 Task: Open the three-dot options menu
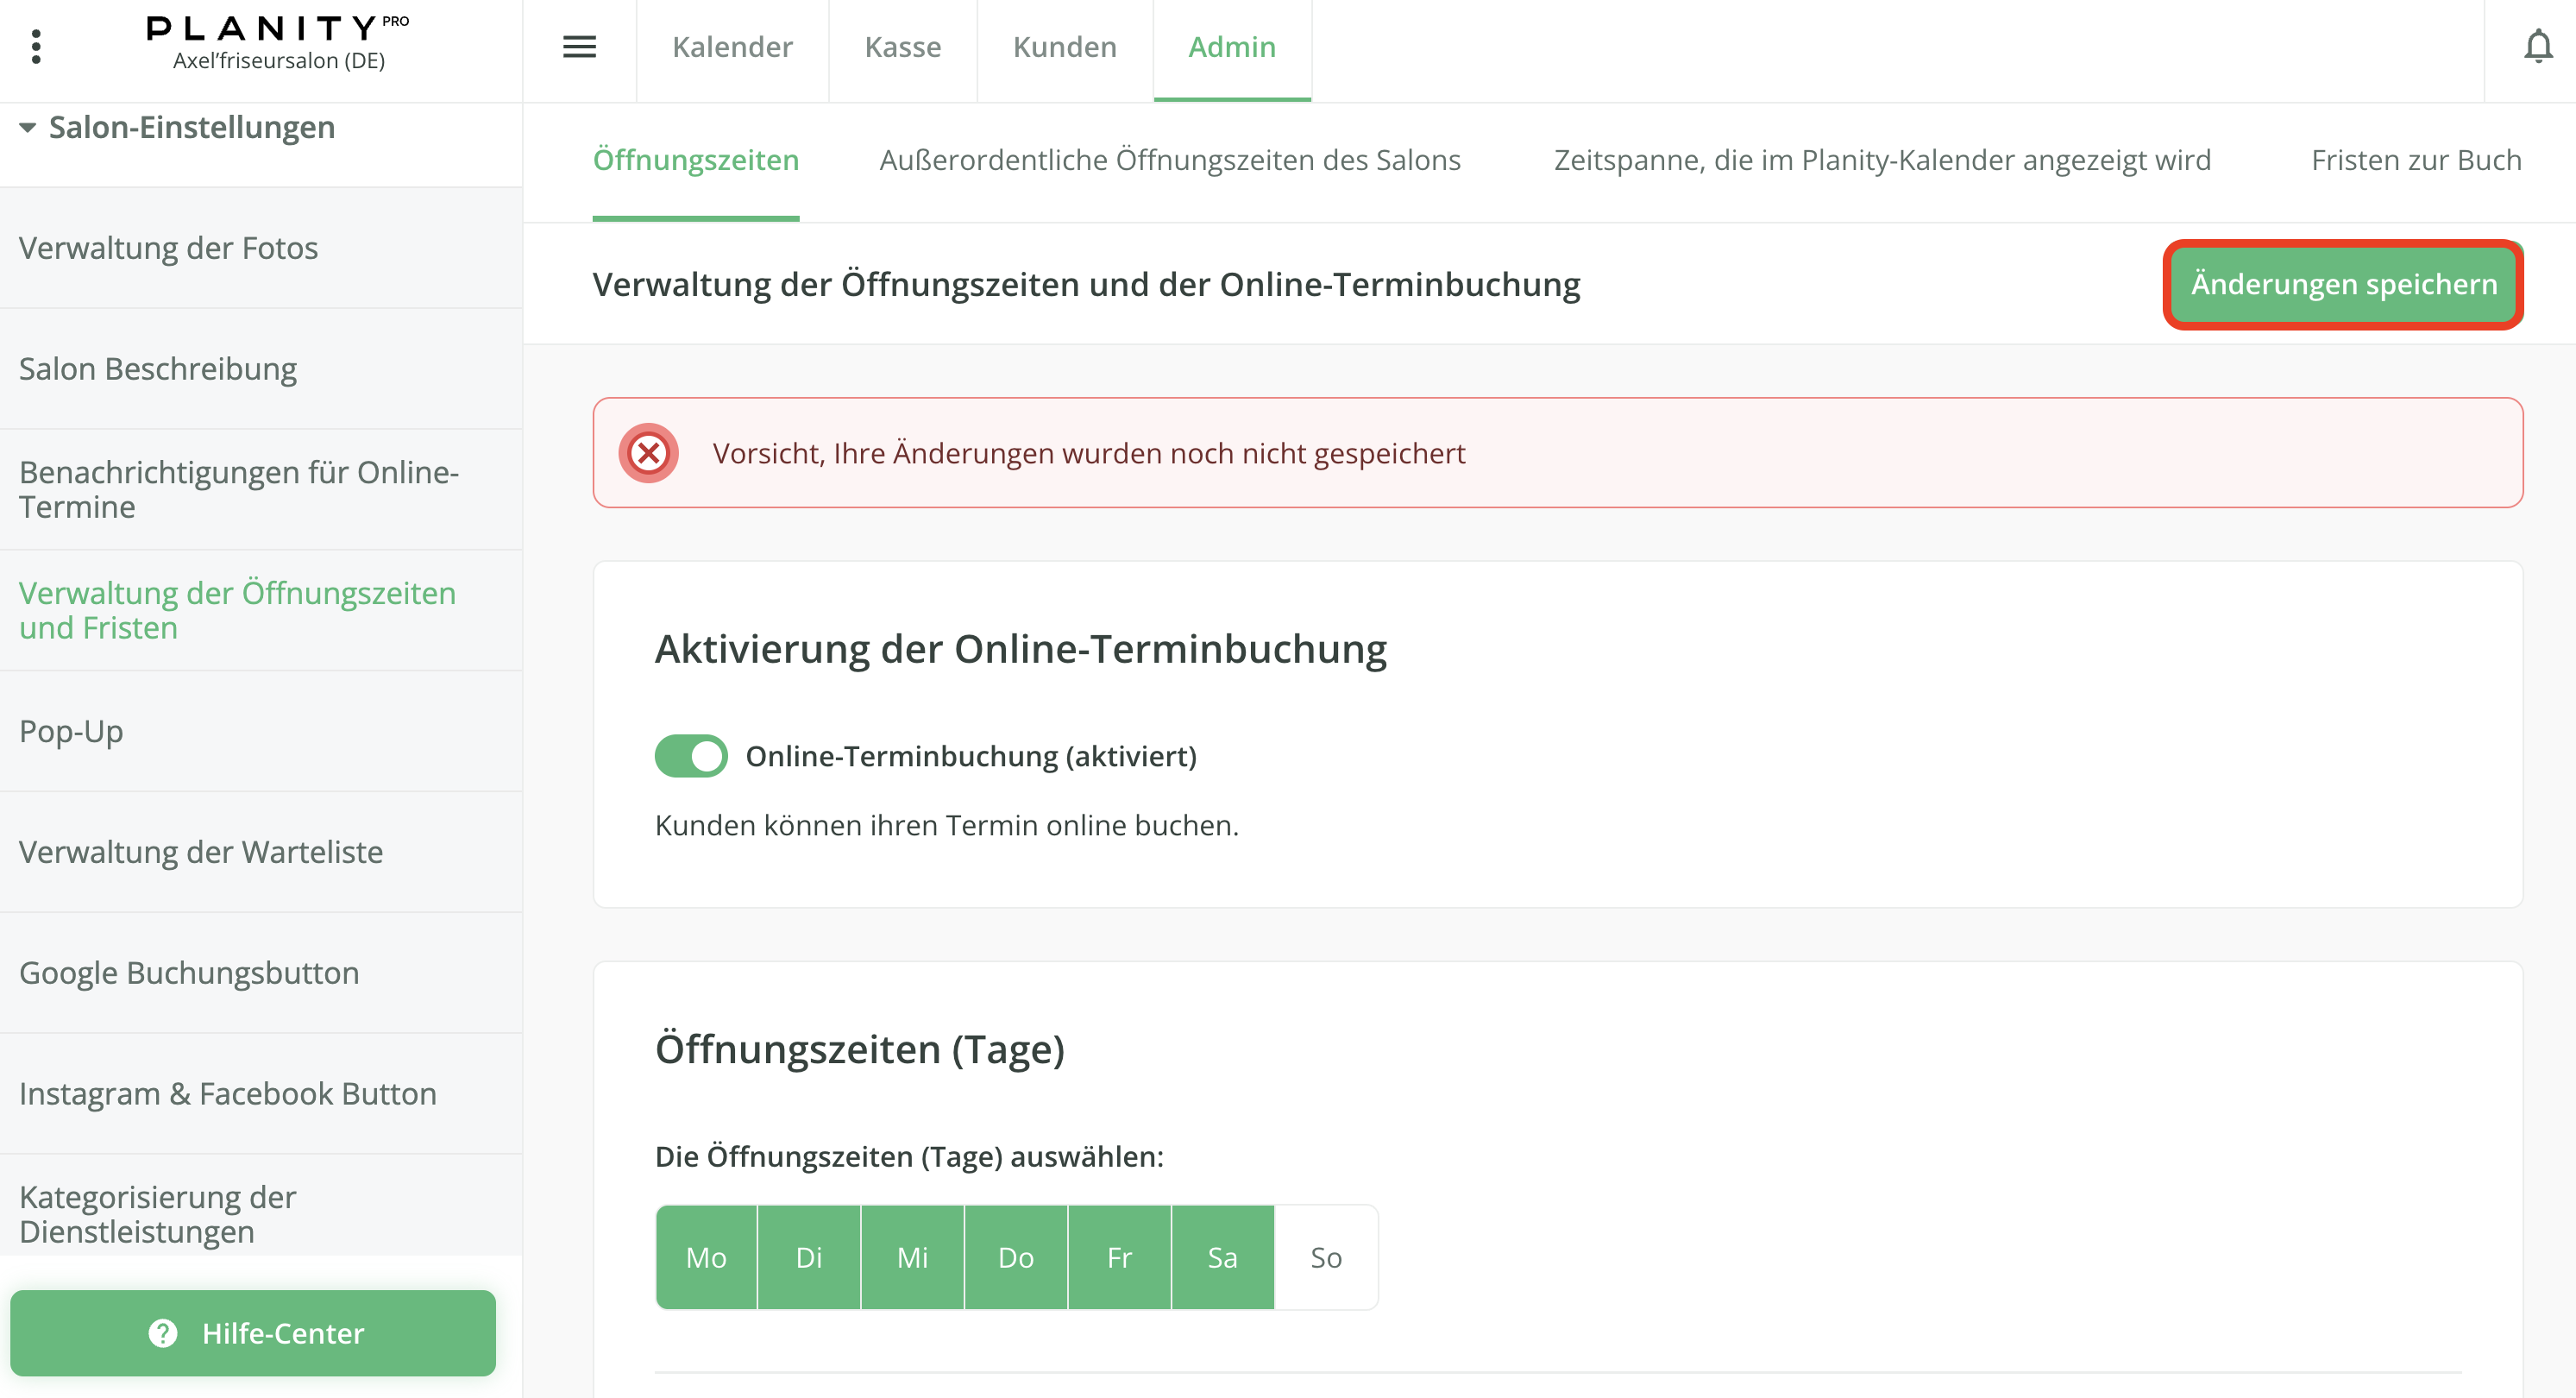(x=36, y=46)
